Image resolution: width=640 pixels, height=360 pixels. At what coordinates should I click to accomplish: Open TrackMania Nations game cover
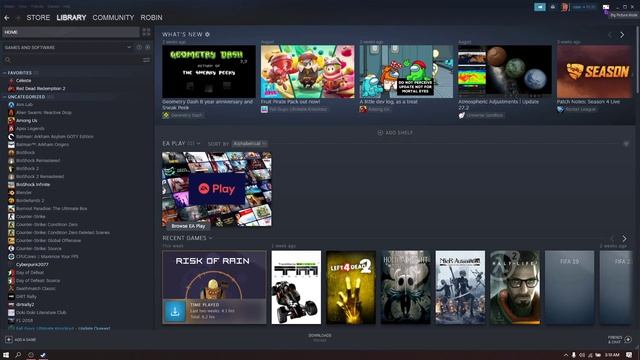pyautogui.click(x=296, y=287)
